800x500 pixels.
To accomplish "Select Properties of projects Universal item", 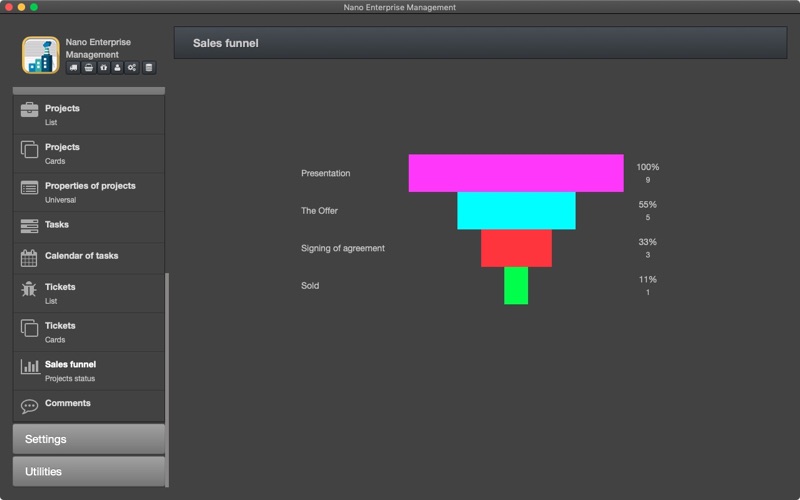I will click(x=89, y=192).
